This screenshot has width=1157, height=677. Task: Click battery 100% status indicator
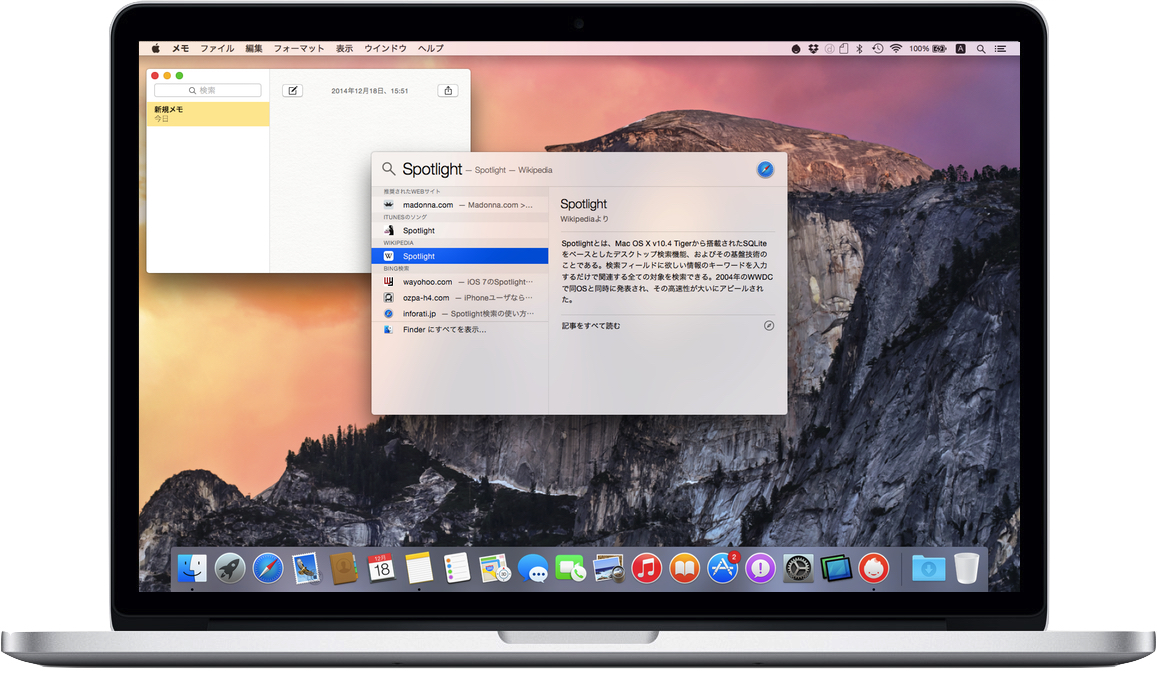[928, 49]
